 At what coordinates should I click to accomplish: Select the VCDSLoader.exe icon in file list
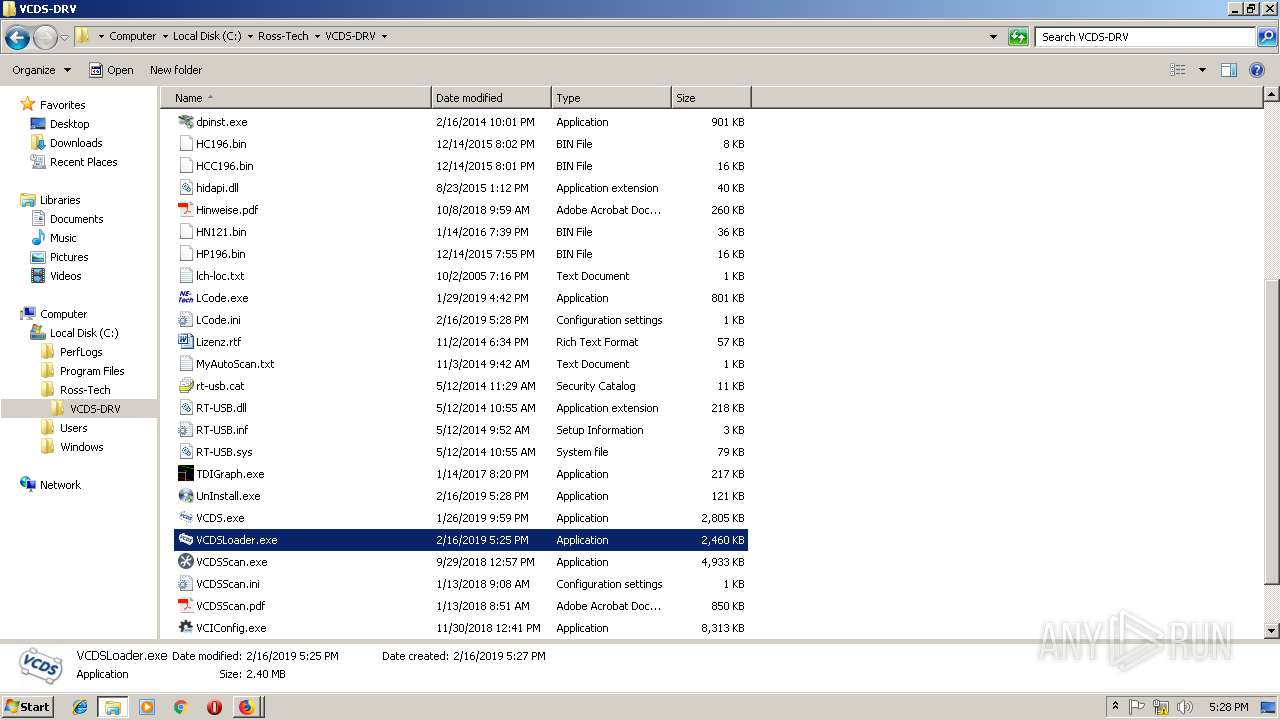click(186, 540)
